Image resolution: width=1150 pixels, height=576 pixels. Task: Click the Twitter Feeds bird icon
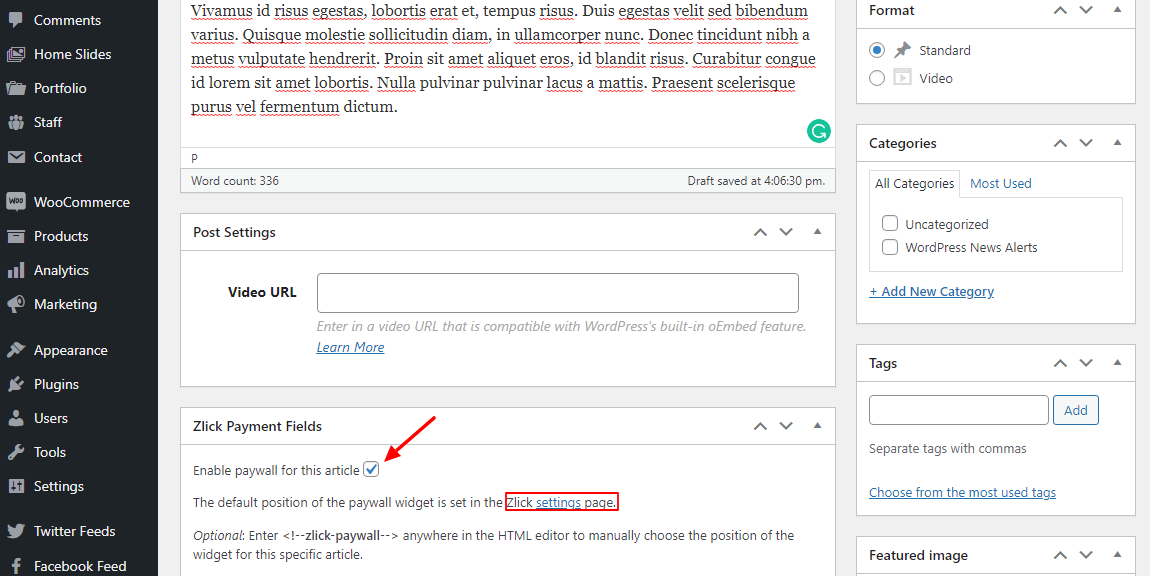(16, 531)
